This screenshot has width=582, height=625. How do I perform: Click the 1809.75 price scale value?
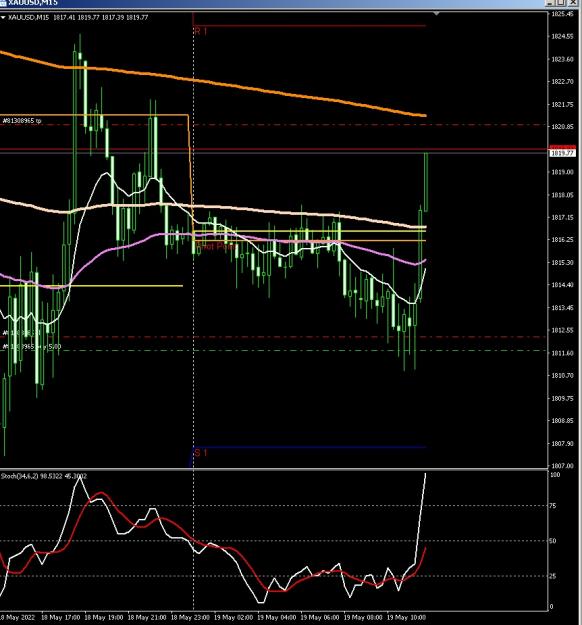[562, 398]
